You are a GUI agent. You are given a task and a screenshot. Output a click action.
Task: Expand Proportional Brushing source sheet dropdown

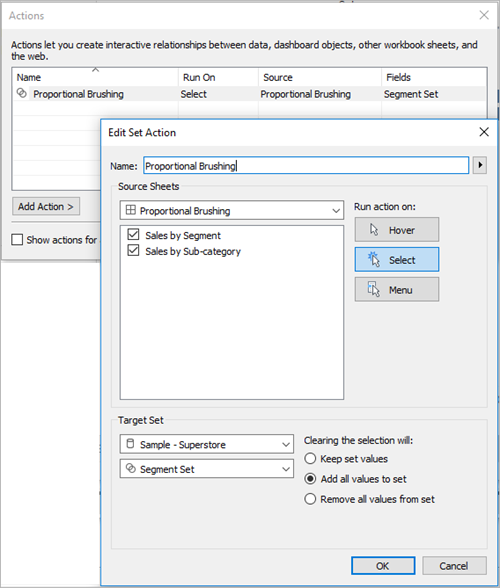232,210
